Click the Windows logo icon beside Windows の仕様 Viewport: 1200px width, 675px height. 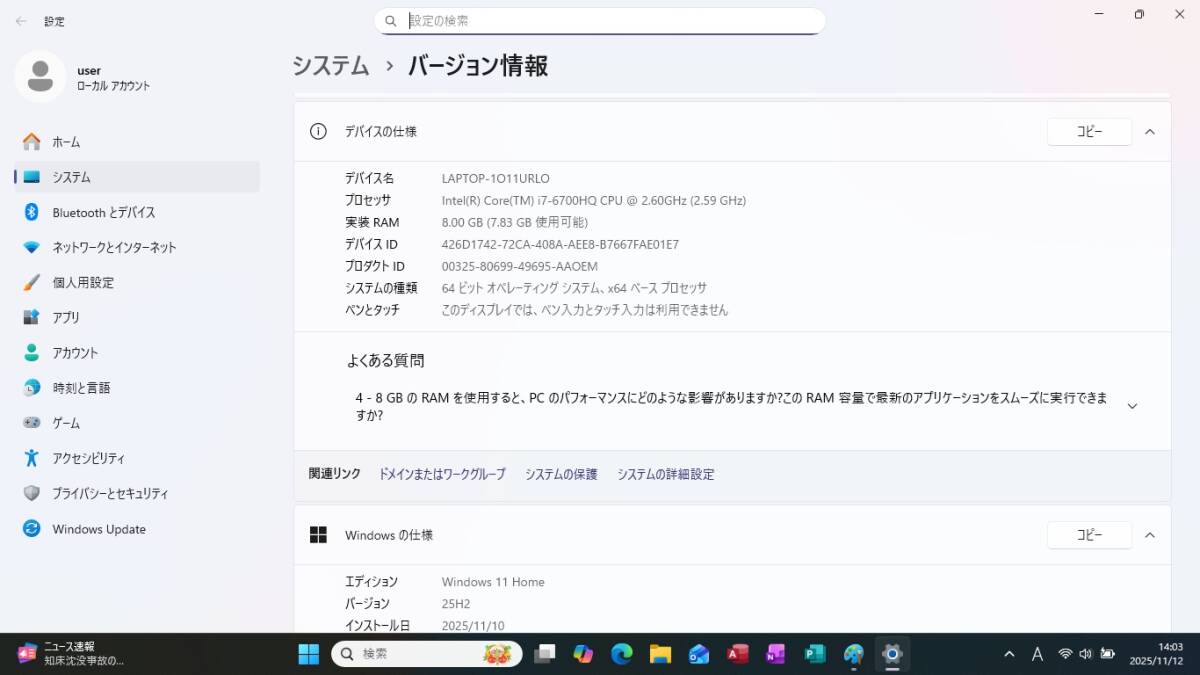click(318, 535)
